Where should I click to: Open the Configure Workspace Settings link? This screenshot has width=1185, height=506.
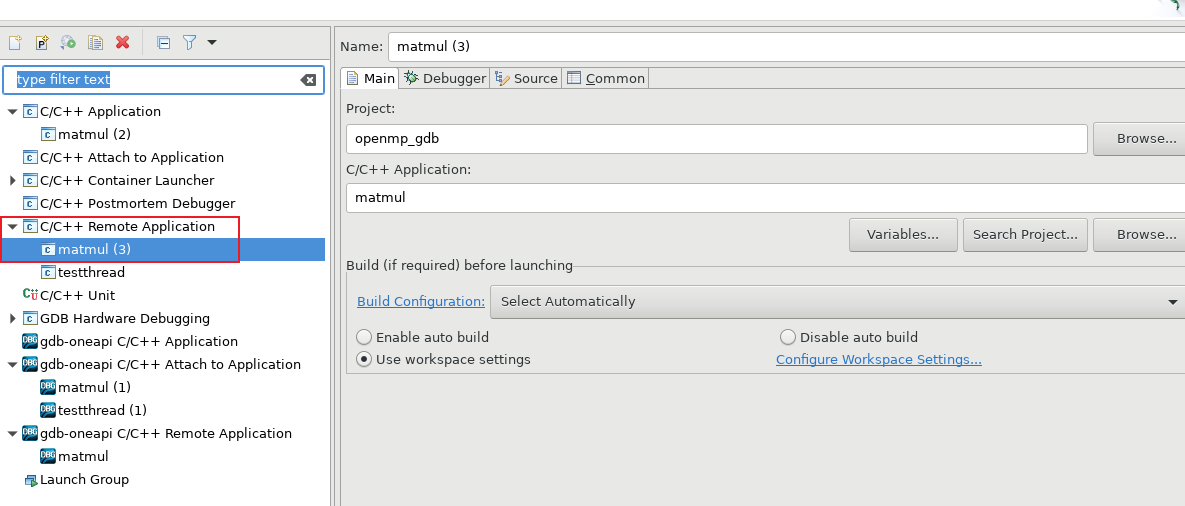click(878, 359)
